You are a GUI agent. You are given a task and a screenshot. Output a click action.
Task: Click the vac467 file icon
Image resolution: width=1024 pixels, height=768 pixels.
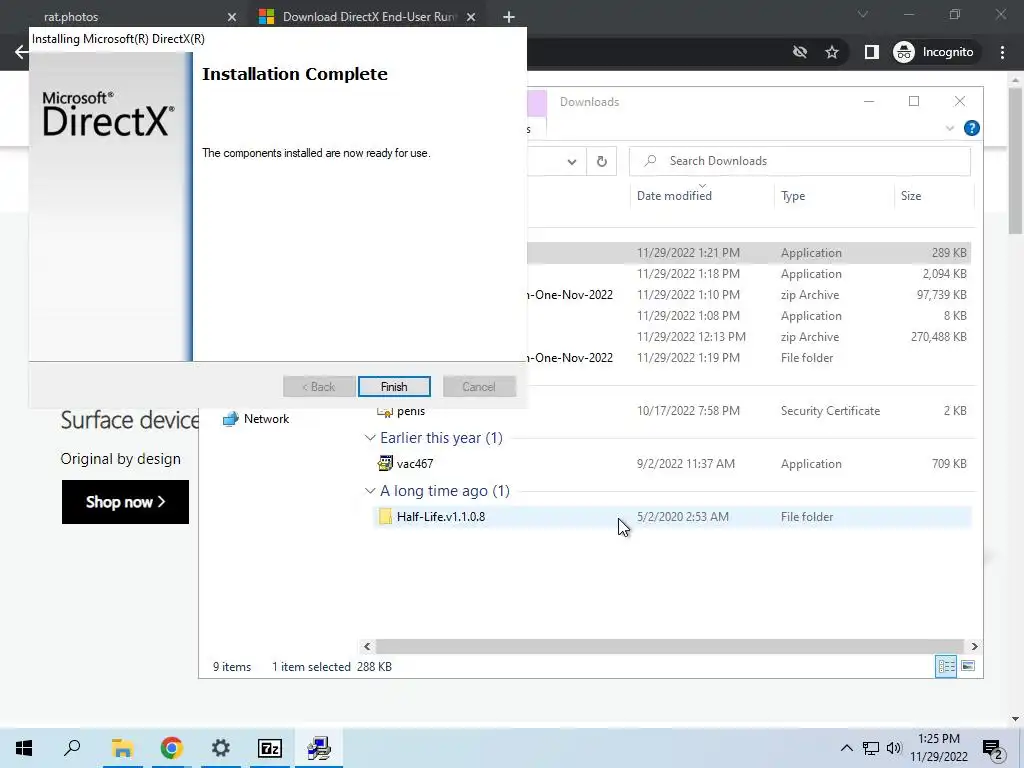pyautogui.click(x=385, y=464)
